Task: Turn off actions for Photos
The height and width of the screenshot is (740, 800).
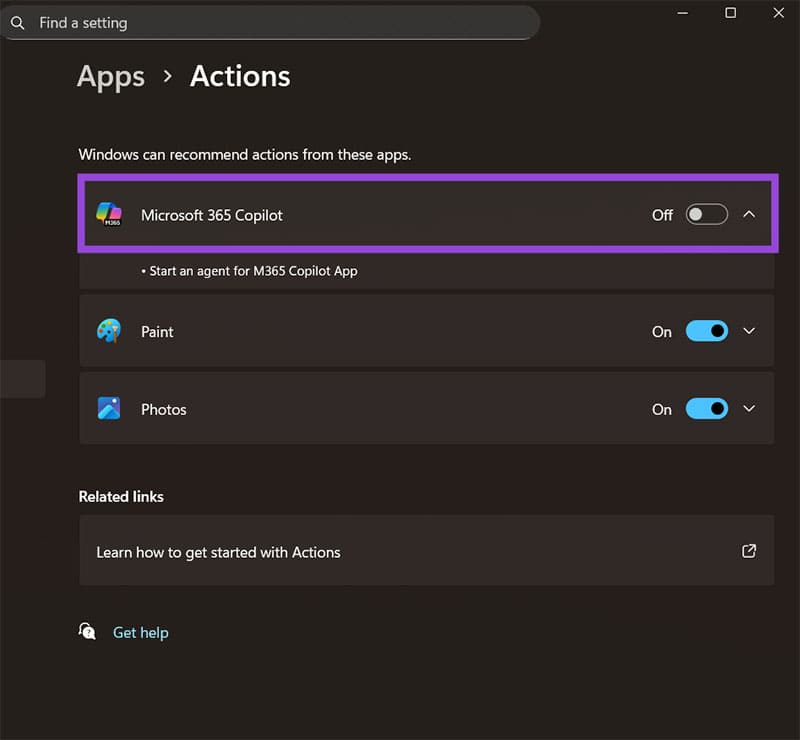Action: [x=709, y=408]
